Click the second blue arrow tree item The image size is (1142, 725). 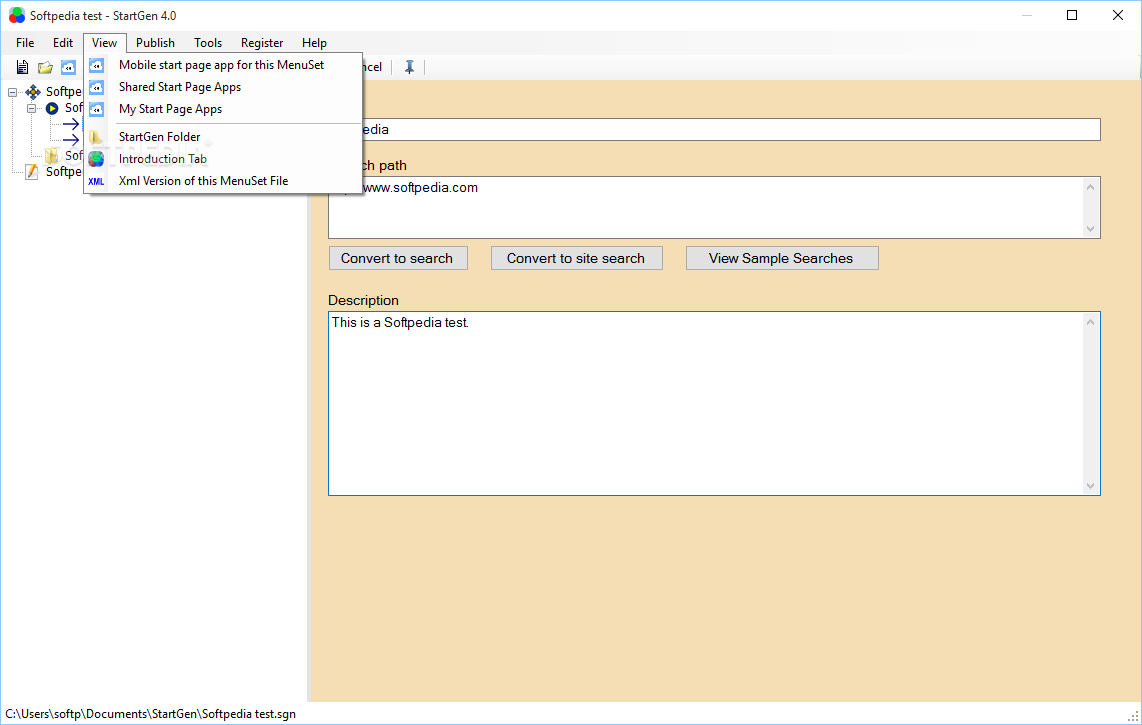point(71,140)
